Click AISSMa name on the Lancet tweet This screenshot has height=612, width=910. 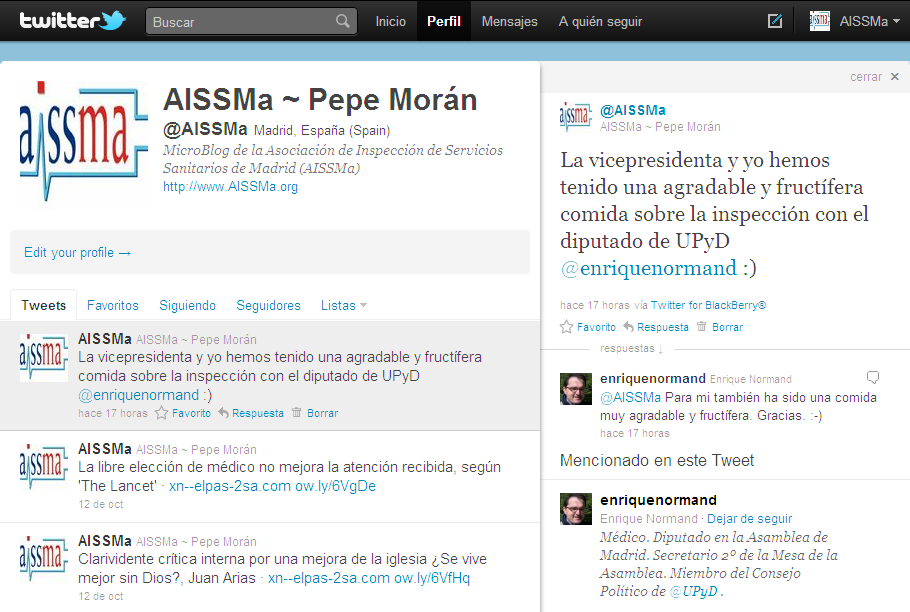tap(105, 449)
